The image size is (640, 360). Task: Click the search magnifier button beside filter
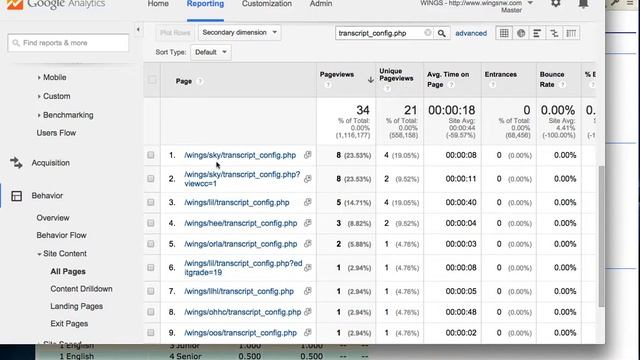tap(441, 33)
